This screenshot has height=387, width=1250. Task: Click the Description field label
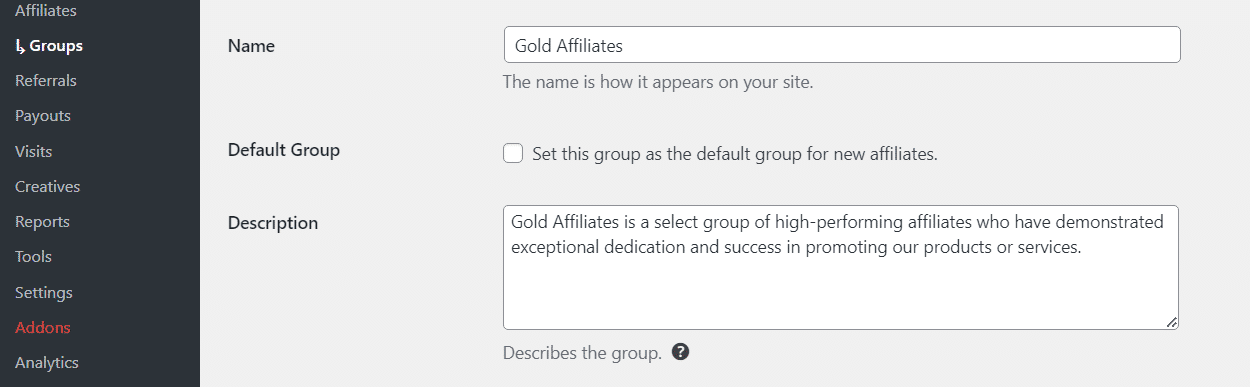pyautogui.click(x=273, y=223)
